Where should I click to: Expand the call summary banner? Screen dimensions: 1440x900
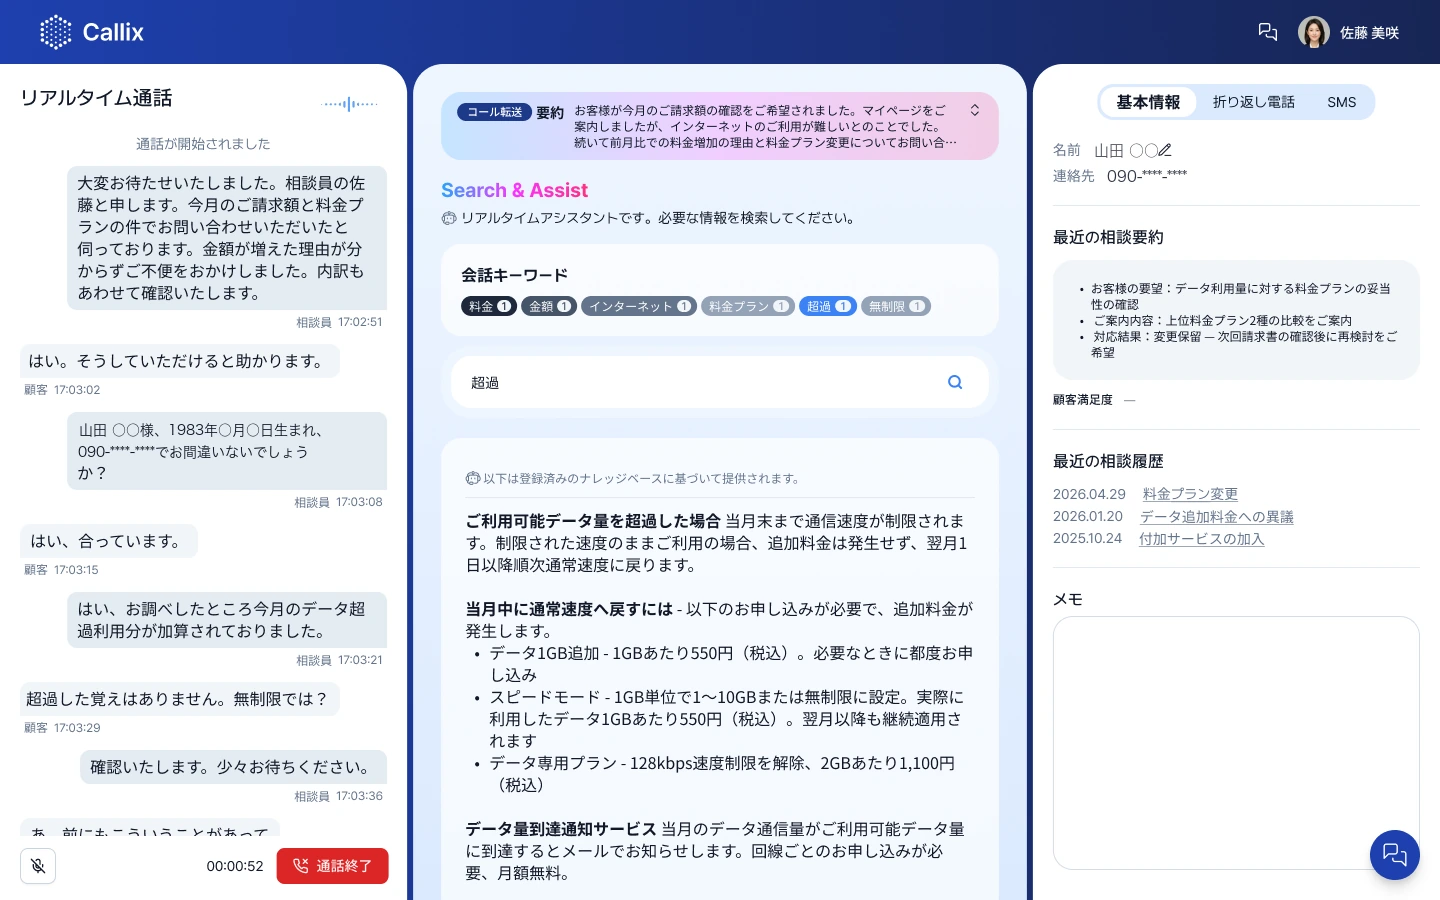pyautogui.click(x=975, y=110)
